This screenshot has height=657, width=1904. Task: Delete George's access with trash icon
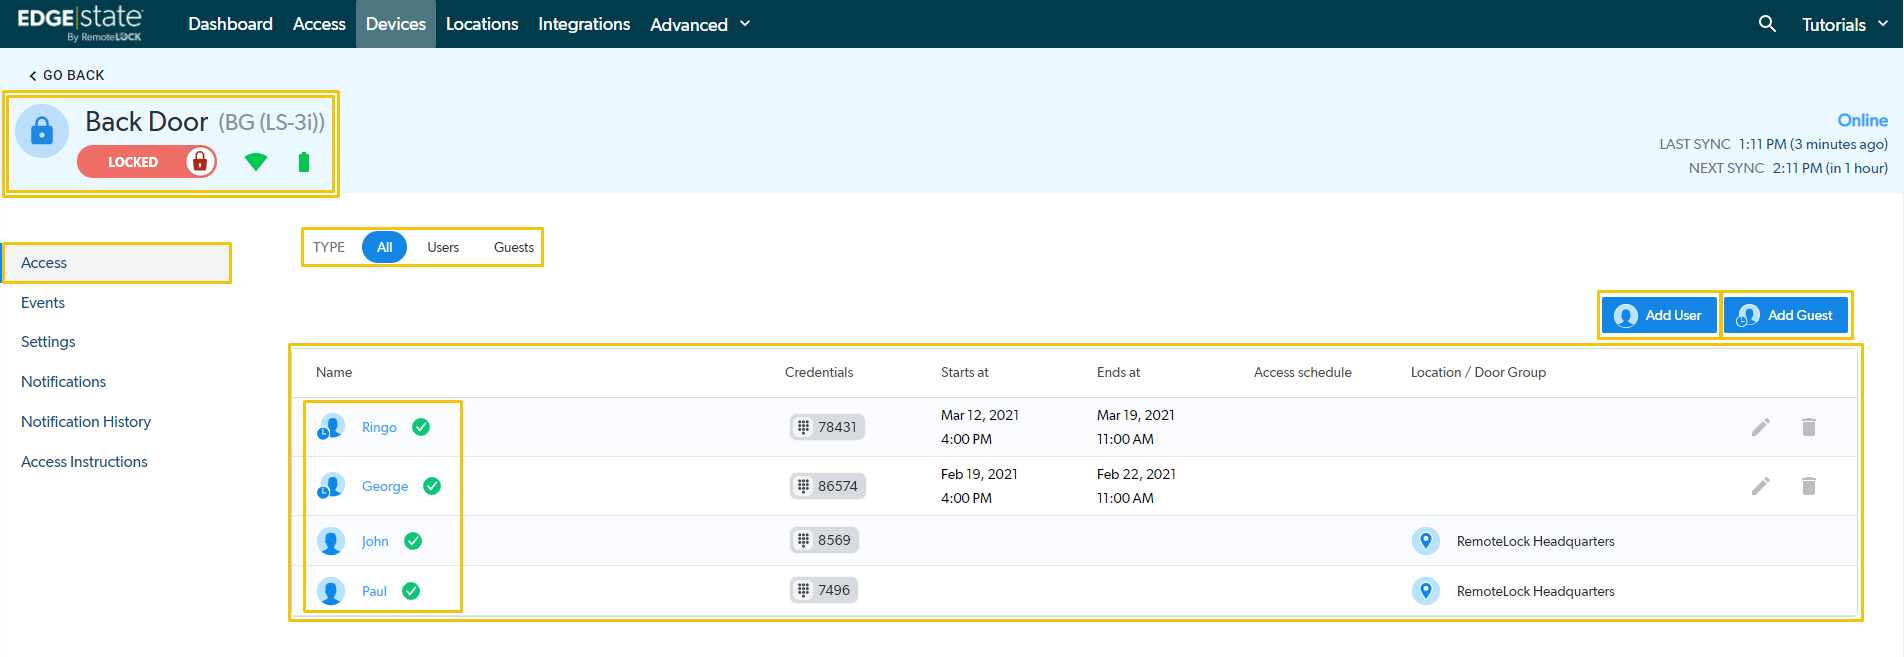click(x=1808, y=486)
